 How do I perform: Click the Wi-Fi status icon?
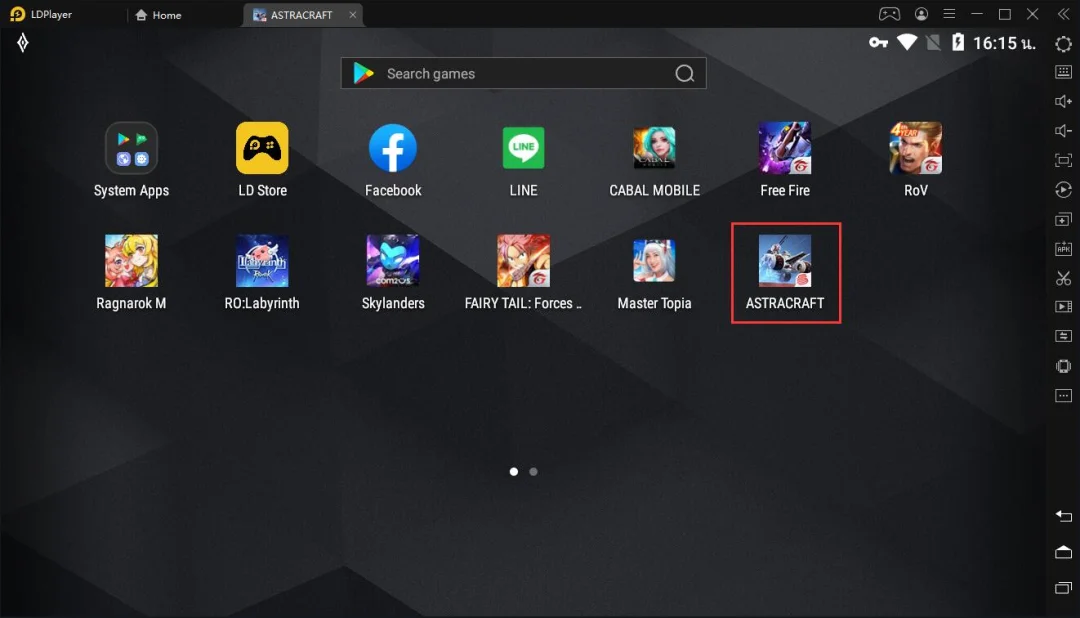[907, 43]
